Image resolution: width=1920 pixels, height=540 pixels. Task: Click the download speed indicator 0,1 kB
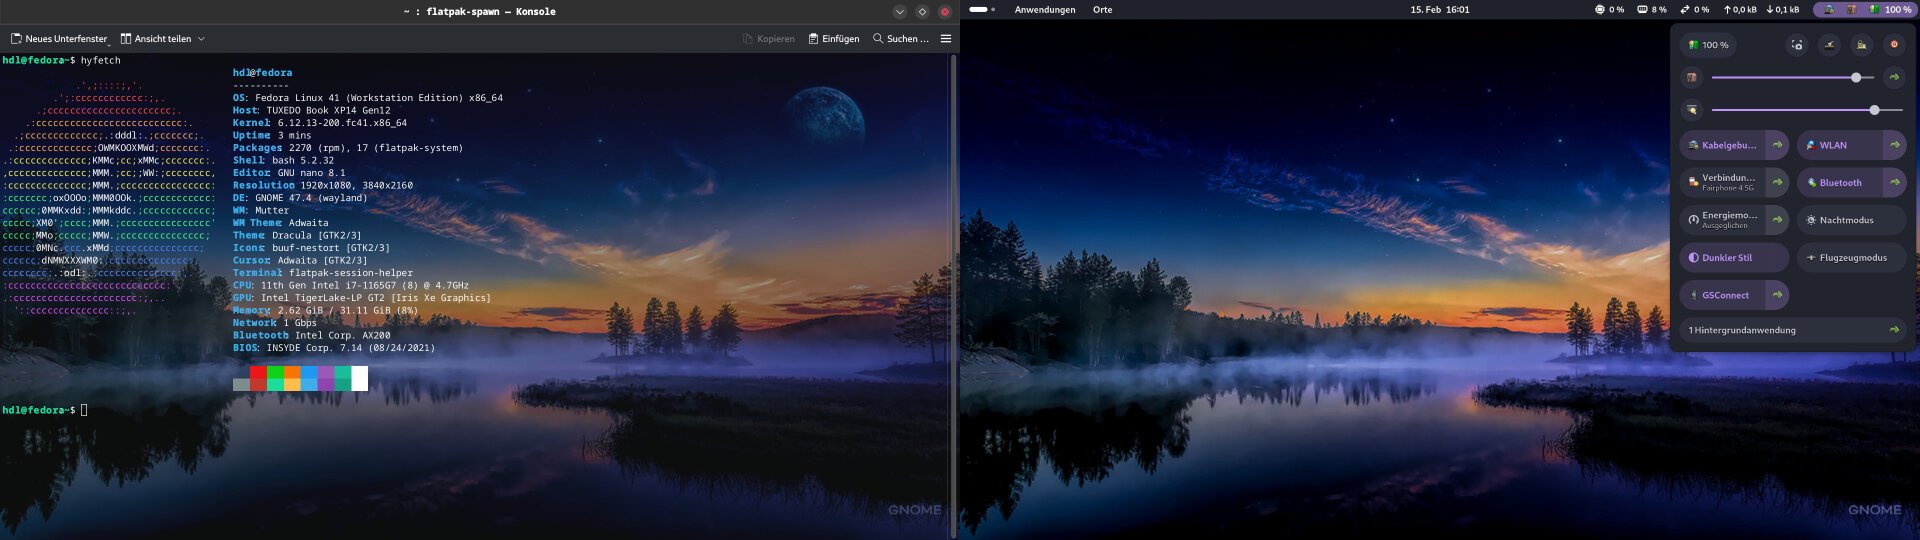pyautogui.click(x=1783, y=10)
